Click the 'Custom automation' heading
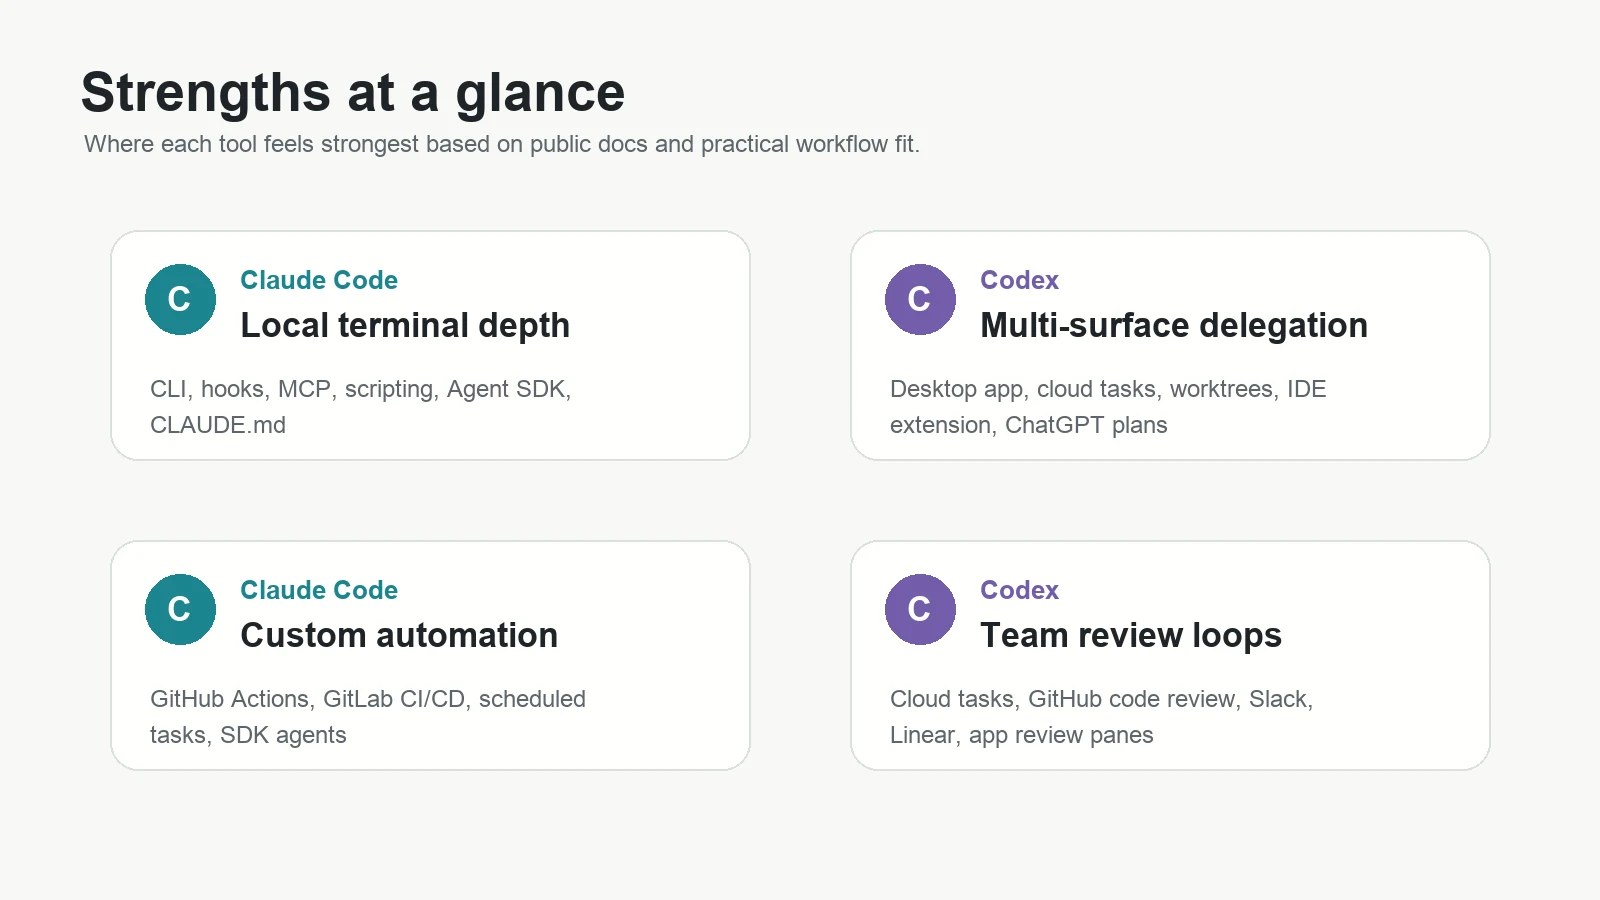1600x900 pixels. click(399, 635)
